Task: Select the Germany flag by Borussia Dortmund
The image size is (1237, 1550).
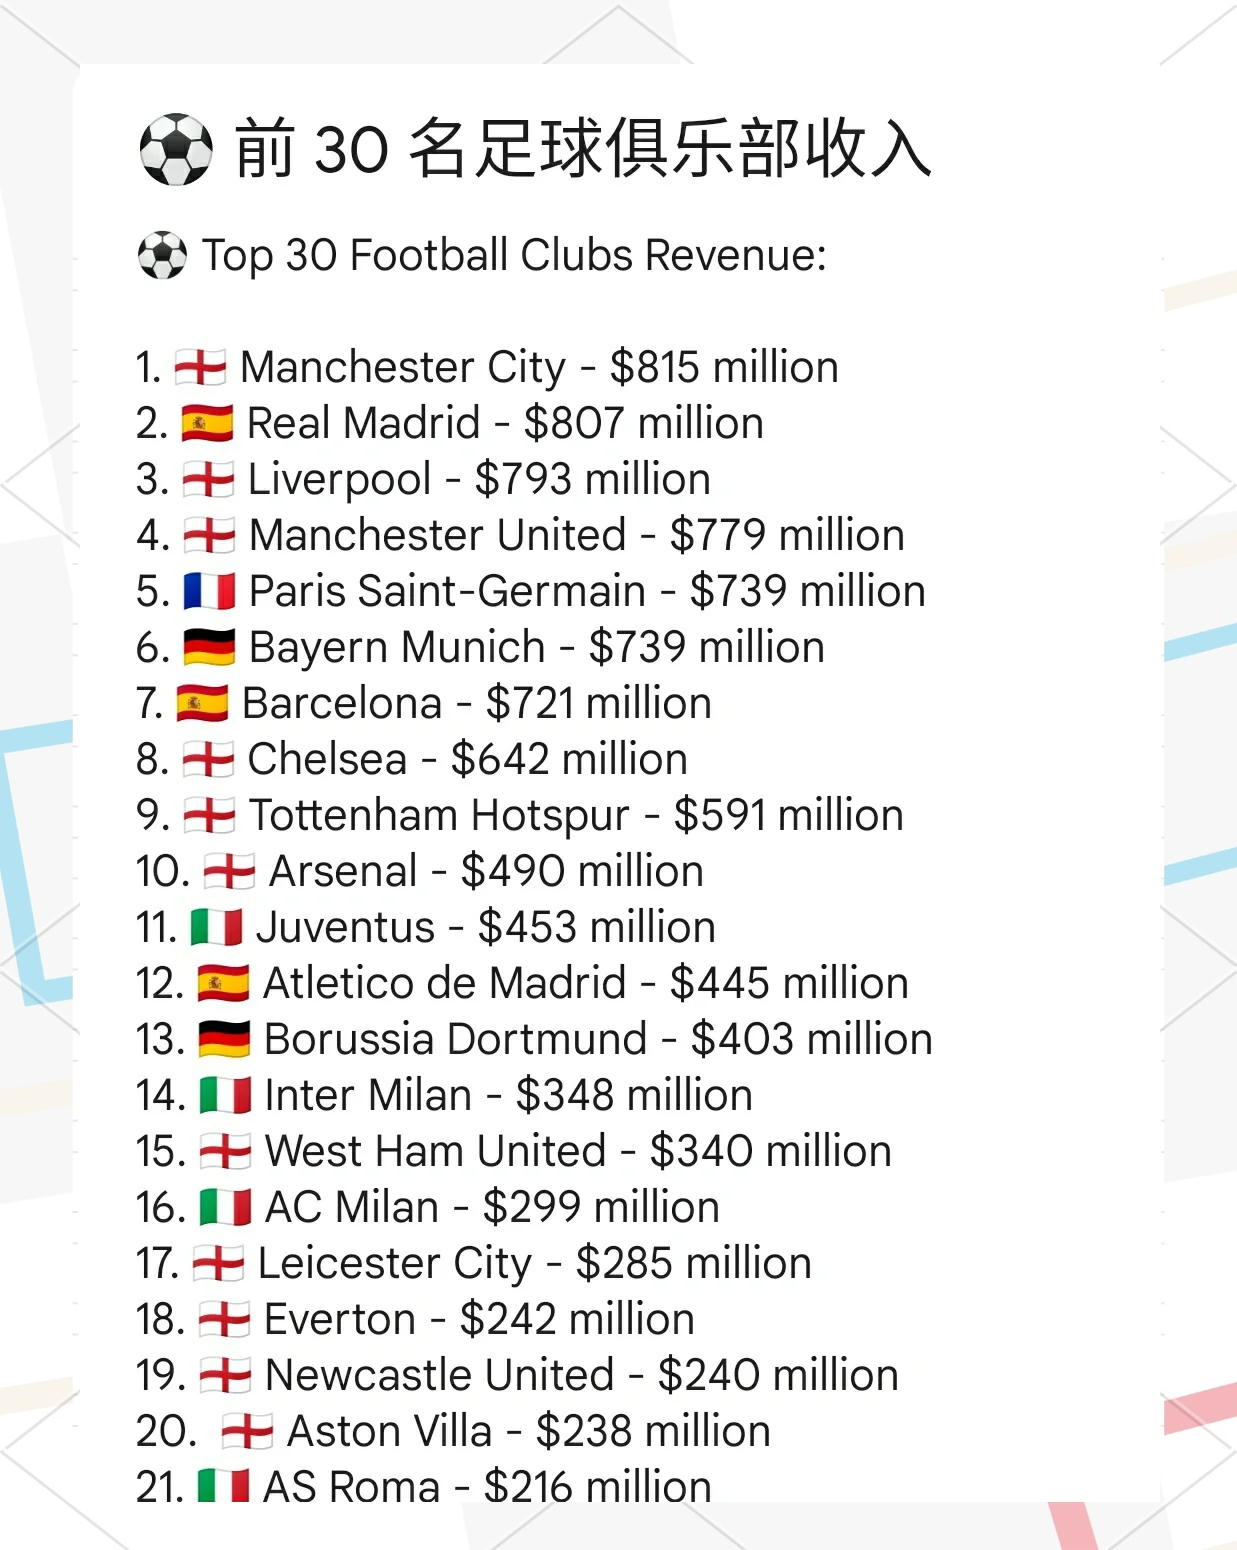Action: (224, 1039)
